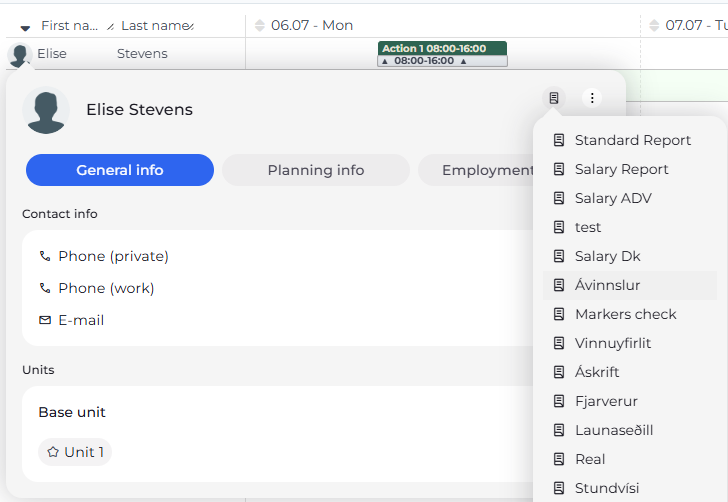Toggle the sort arrows for 06.07 - Mon
728x502 pixels.
click(x=260, y=26)
